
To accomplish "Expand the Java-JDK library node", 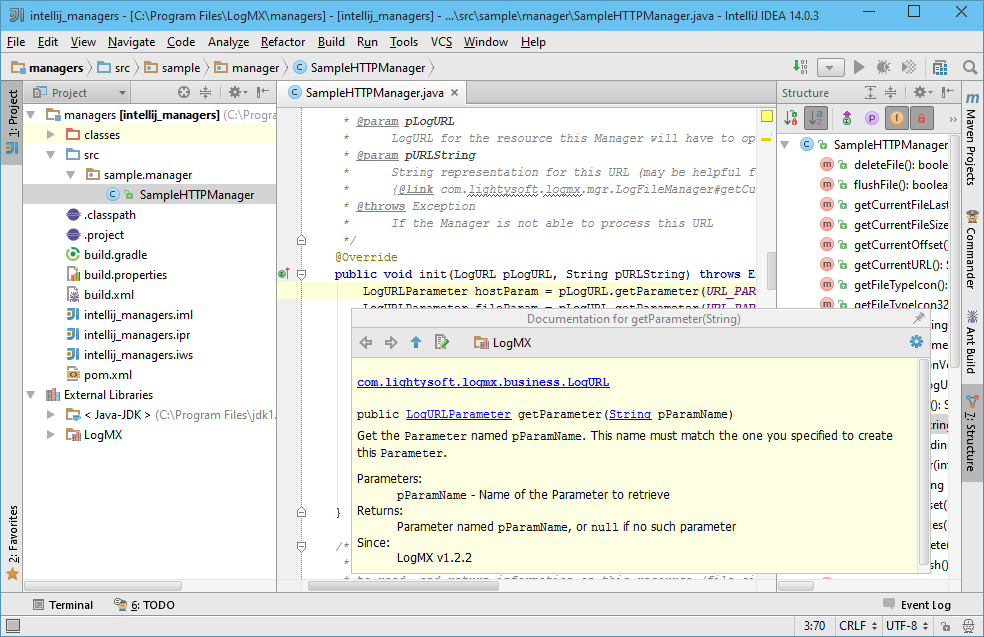I will pyautogui.click(x=51, y=414).
